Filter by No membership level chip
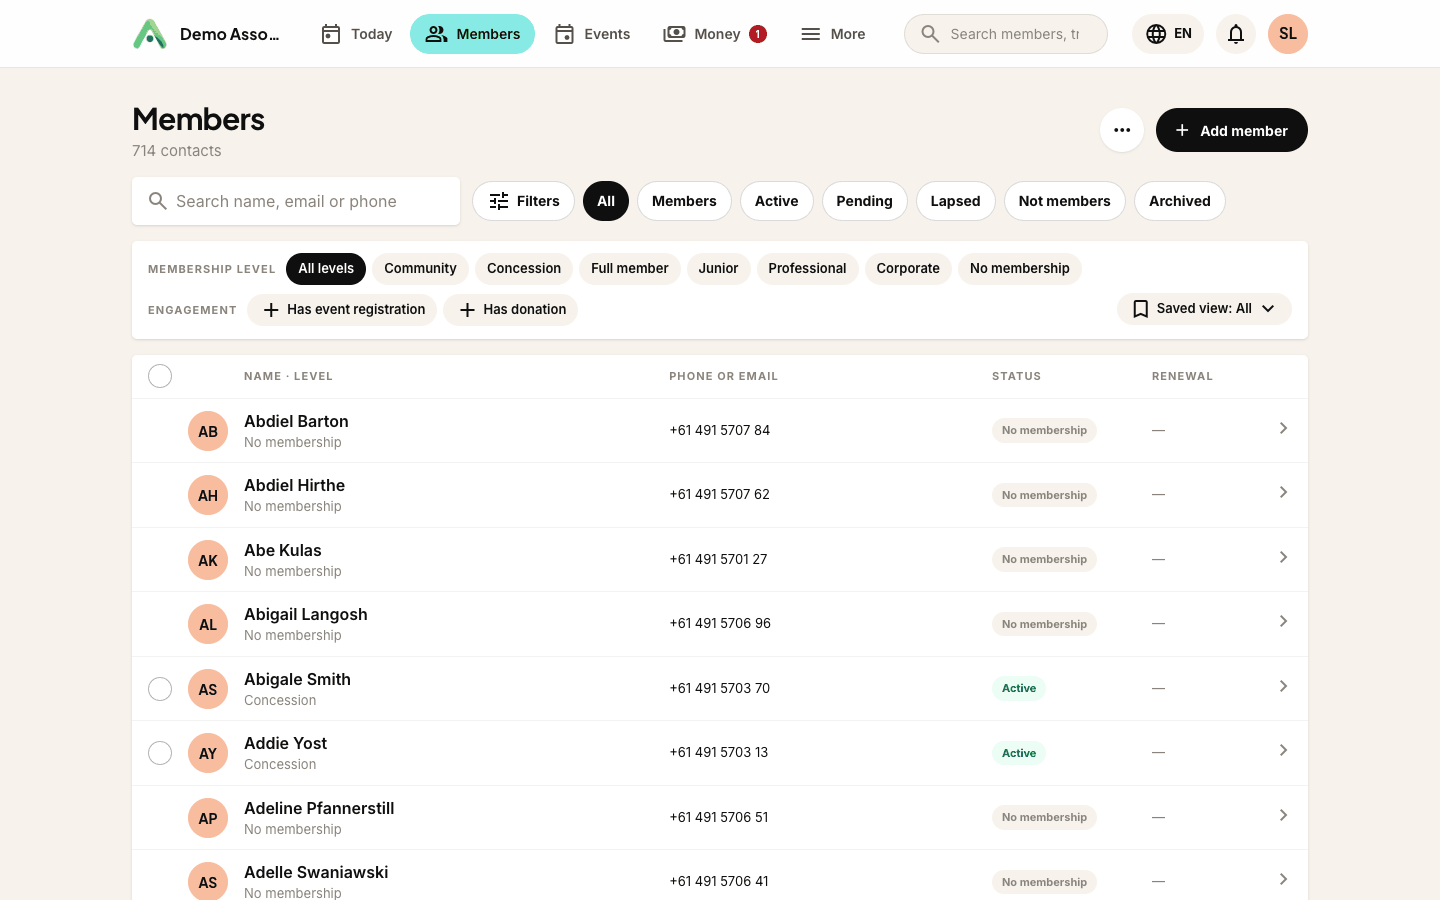 click(x=1020, y=269)
